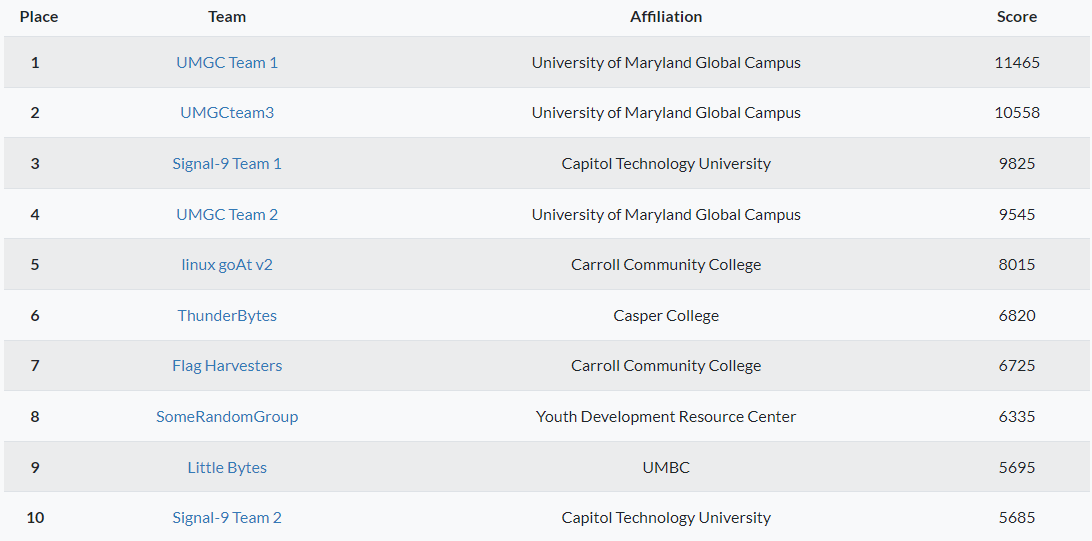Open the Little Bytes team link
Viewport: 1092px width, 541px height.
(x=227, y=467)
